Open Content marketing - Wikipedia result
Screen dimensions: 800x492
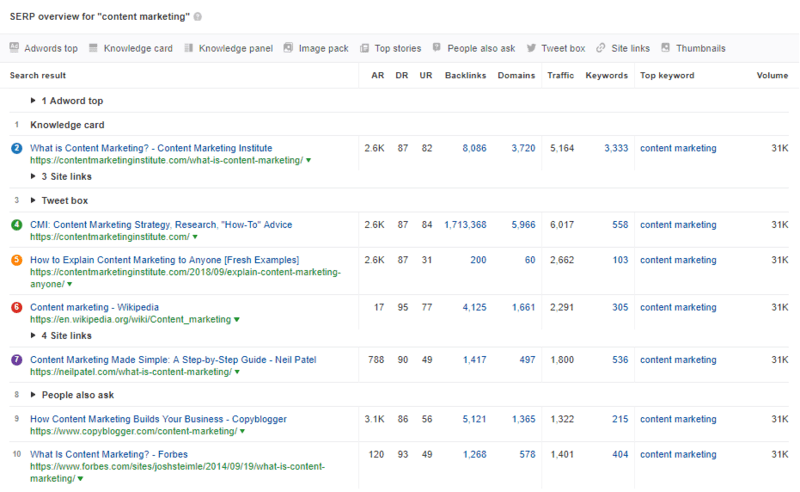coord(94,307)
